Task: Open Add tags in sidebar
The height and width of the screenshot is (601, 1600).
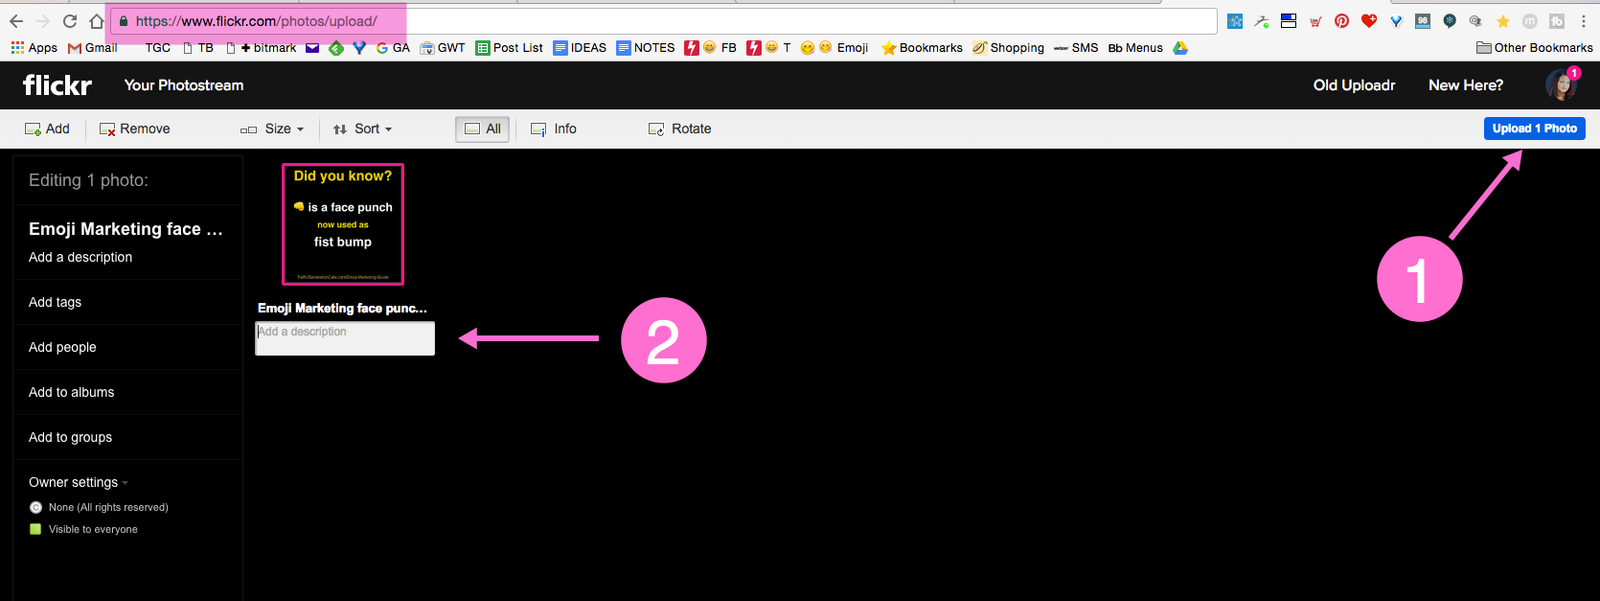Action: click(55, 302)
